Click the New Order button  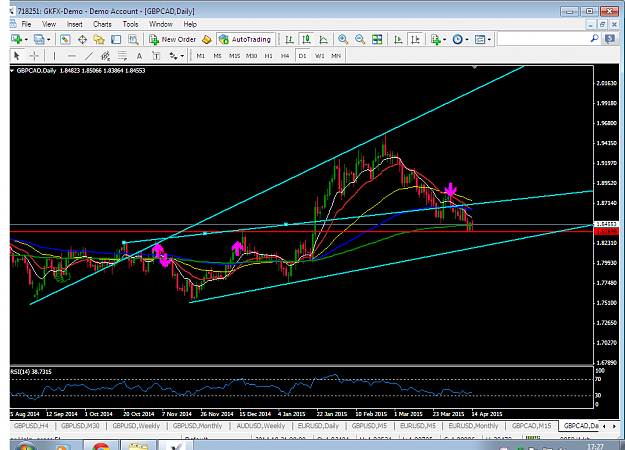coord(173,39)
